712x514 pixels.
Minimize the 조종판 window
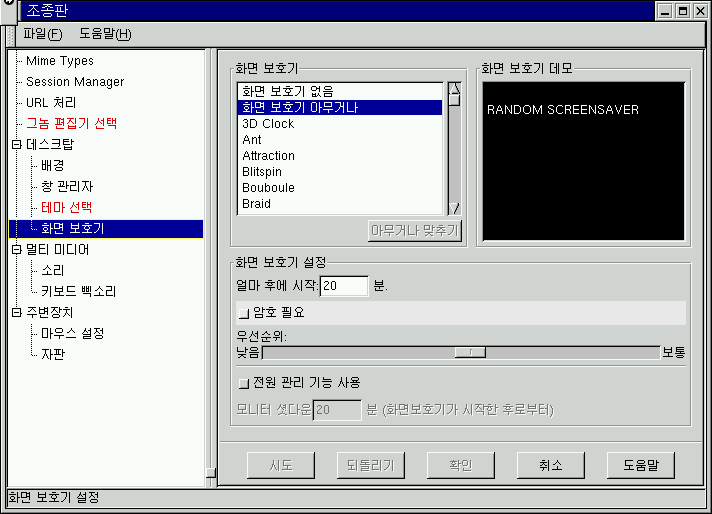665,11
